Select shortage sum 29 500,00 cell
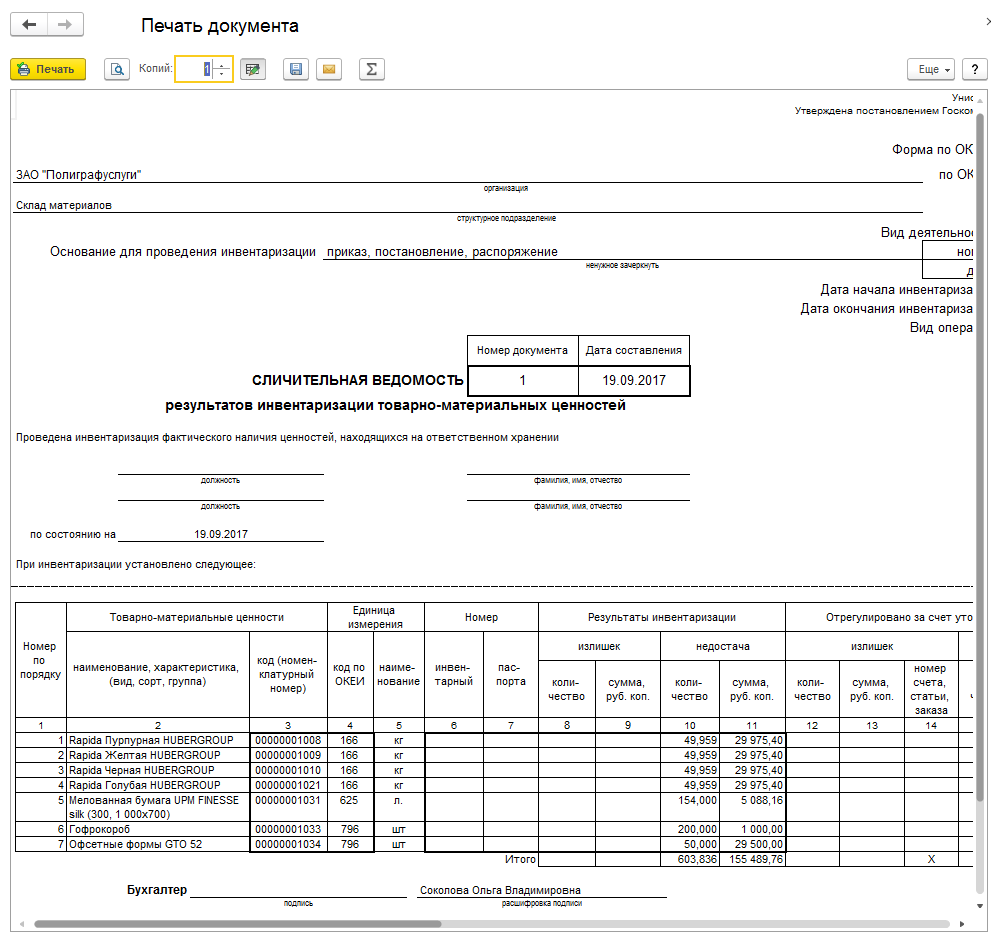 pyautogui.click(x=752, y=844)
